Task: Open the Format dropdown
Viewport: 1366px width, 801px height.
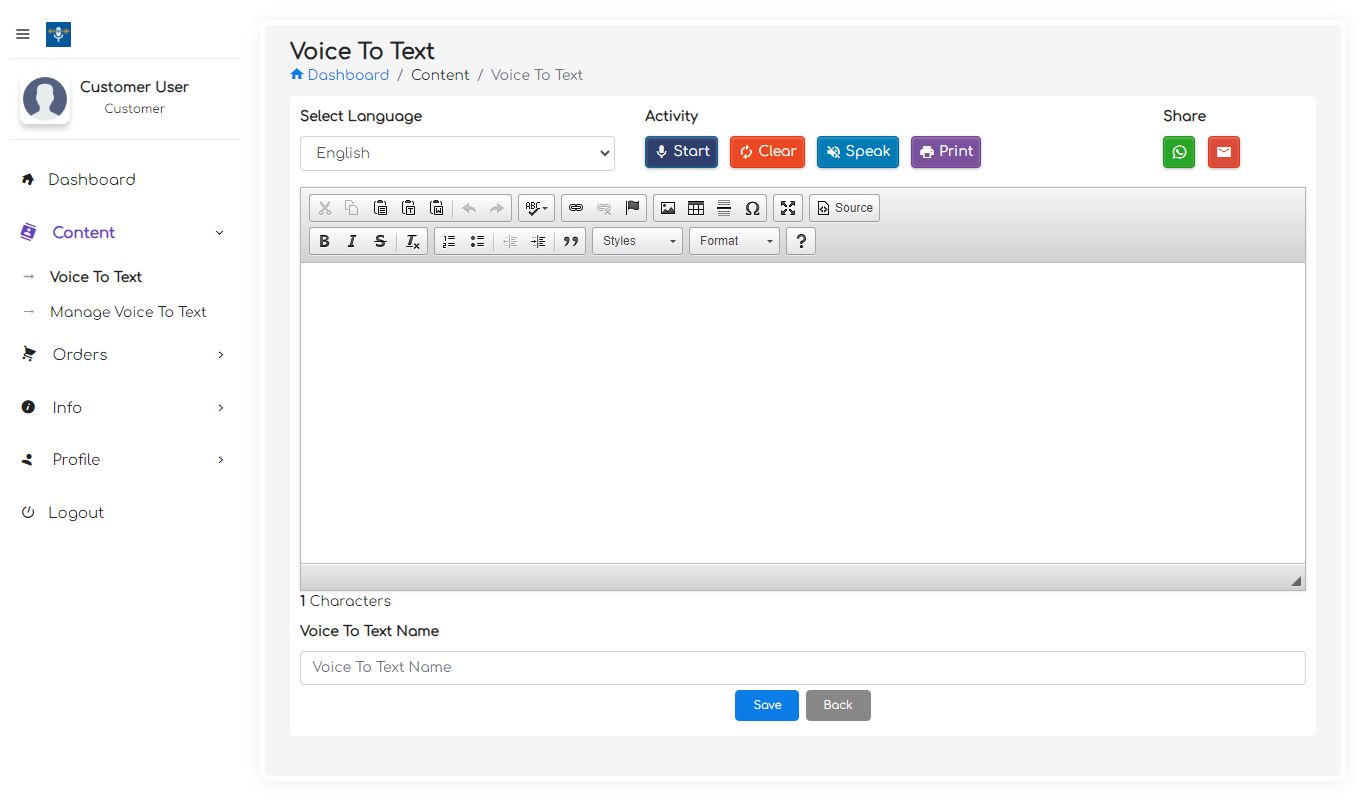Action: pos(734,241)
